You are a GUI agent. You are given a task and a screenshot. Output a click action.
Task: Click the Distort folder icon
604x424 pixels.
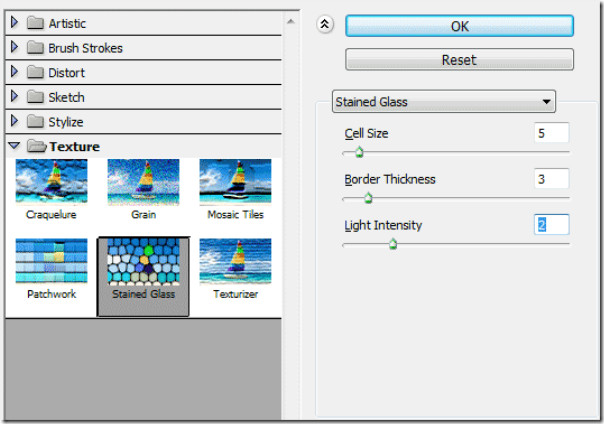point(35,72)
